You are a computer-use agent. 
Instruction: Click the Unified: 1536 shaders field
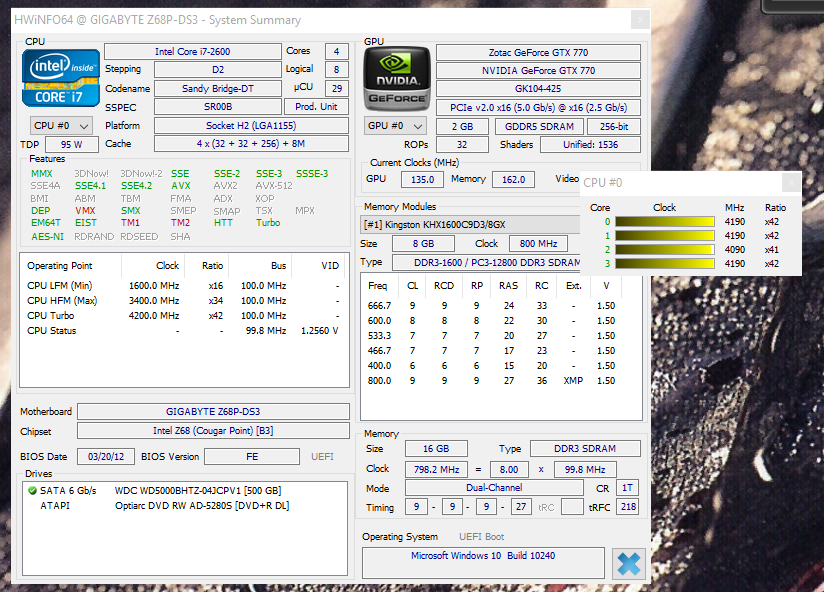(591, 144)
